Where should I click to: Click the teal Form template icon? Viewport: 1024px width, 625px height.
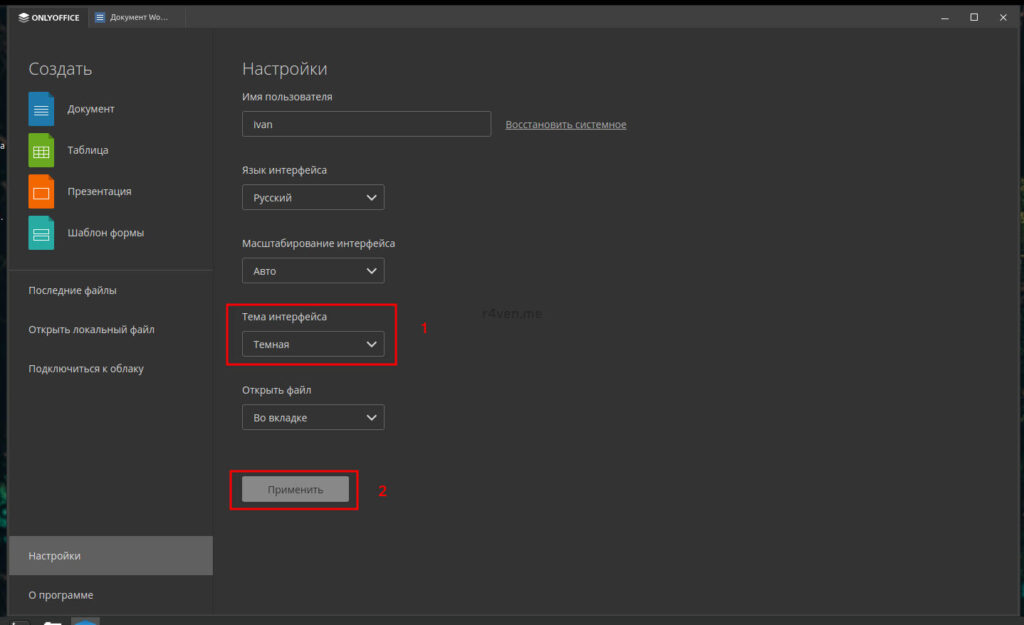(41, 233)
